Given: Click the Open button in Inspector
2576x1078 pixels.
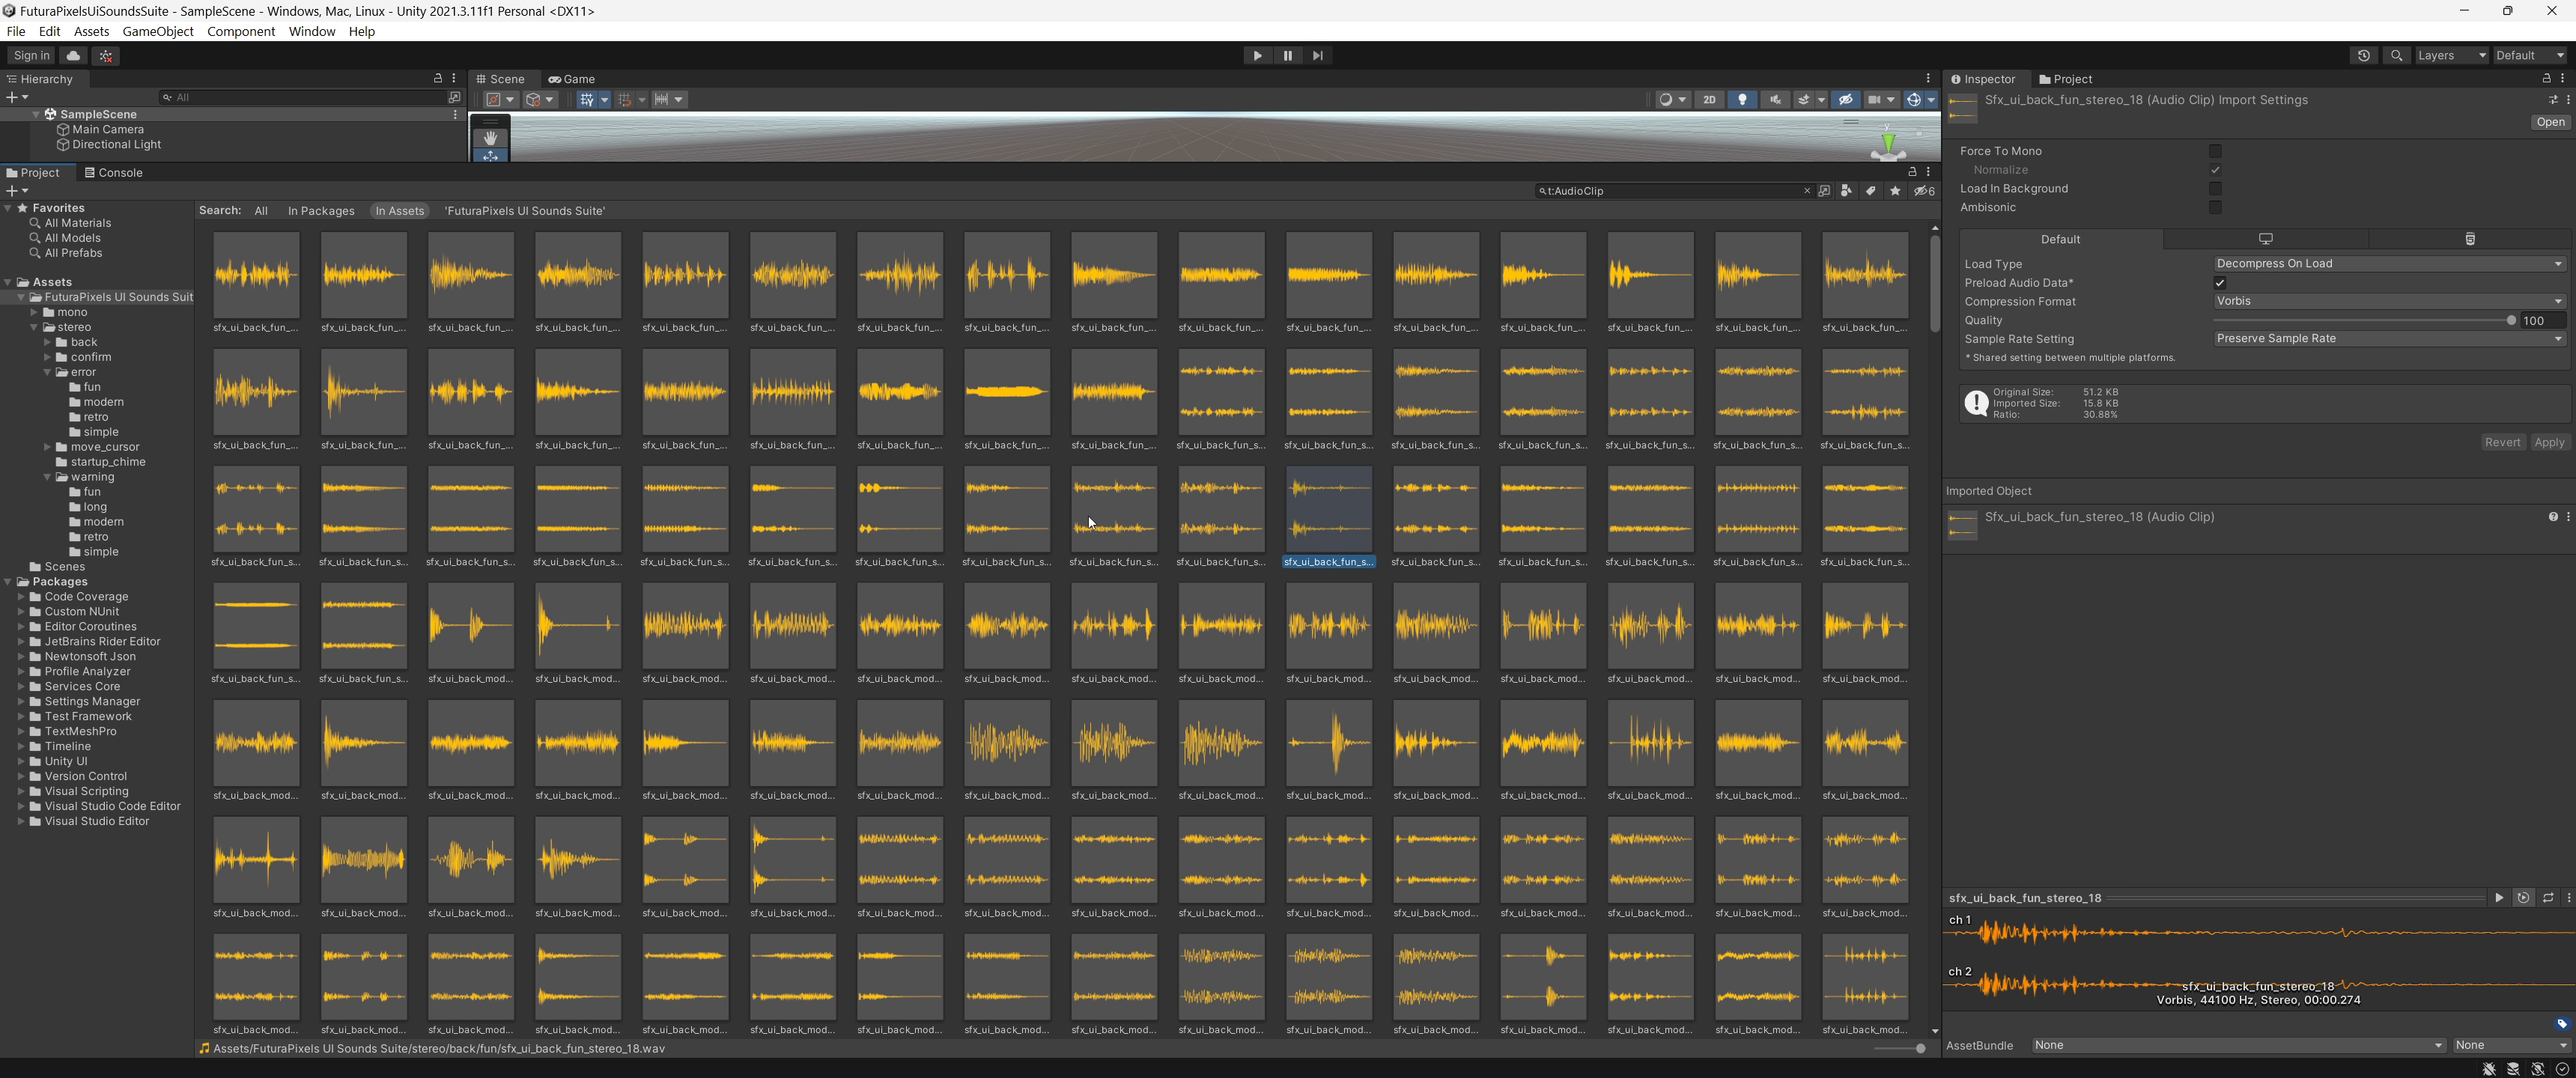Looking at the screenshot, I should click(2550, 122).
